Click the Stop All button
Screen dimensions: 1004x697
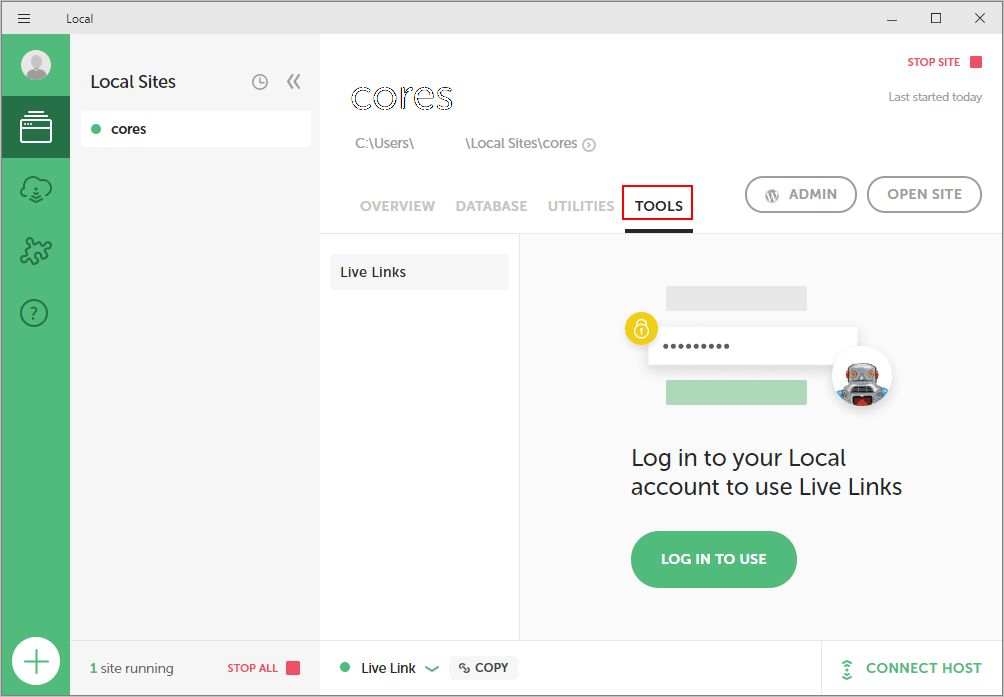(263, 668)
